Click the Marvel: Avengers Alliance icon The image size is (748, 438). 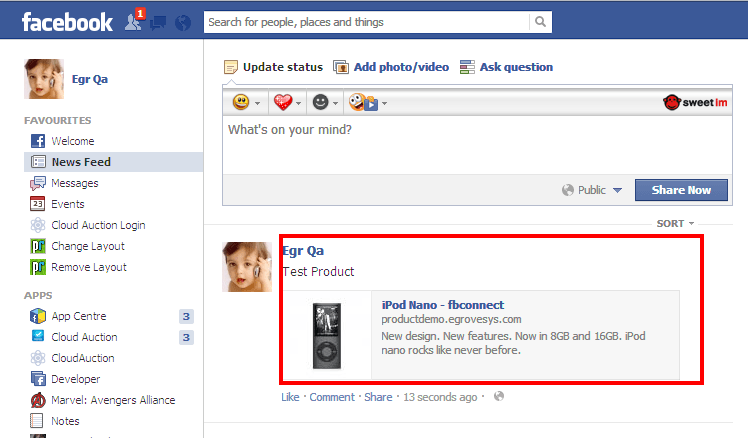coord(38,400)
